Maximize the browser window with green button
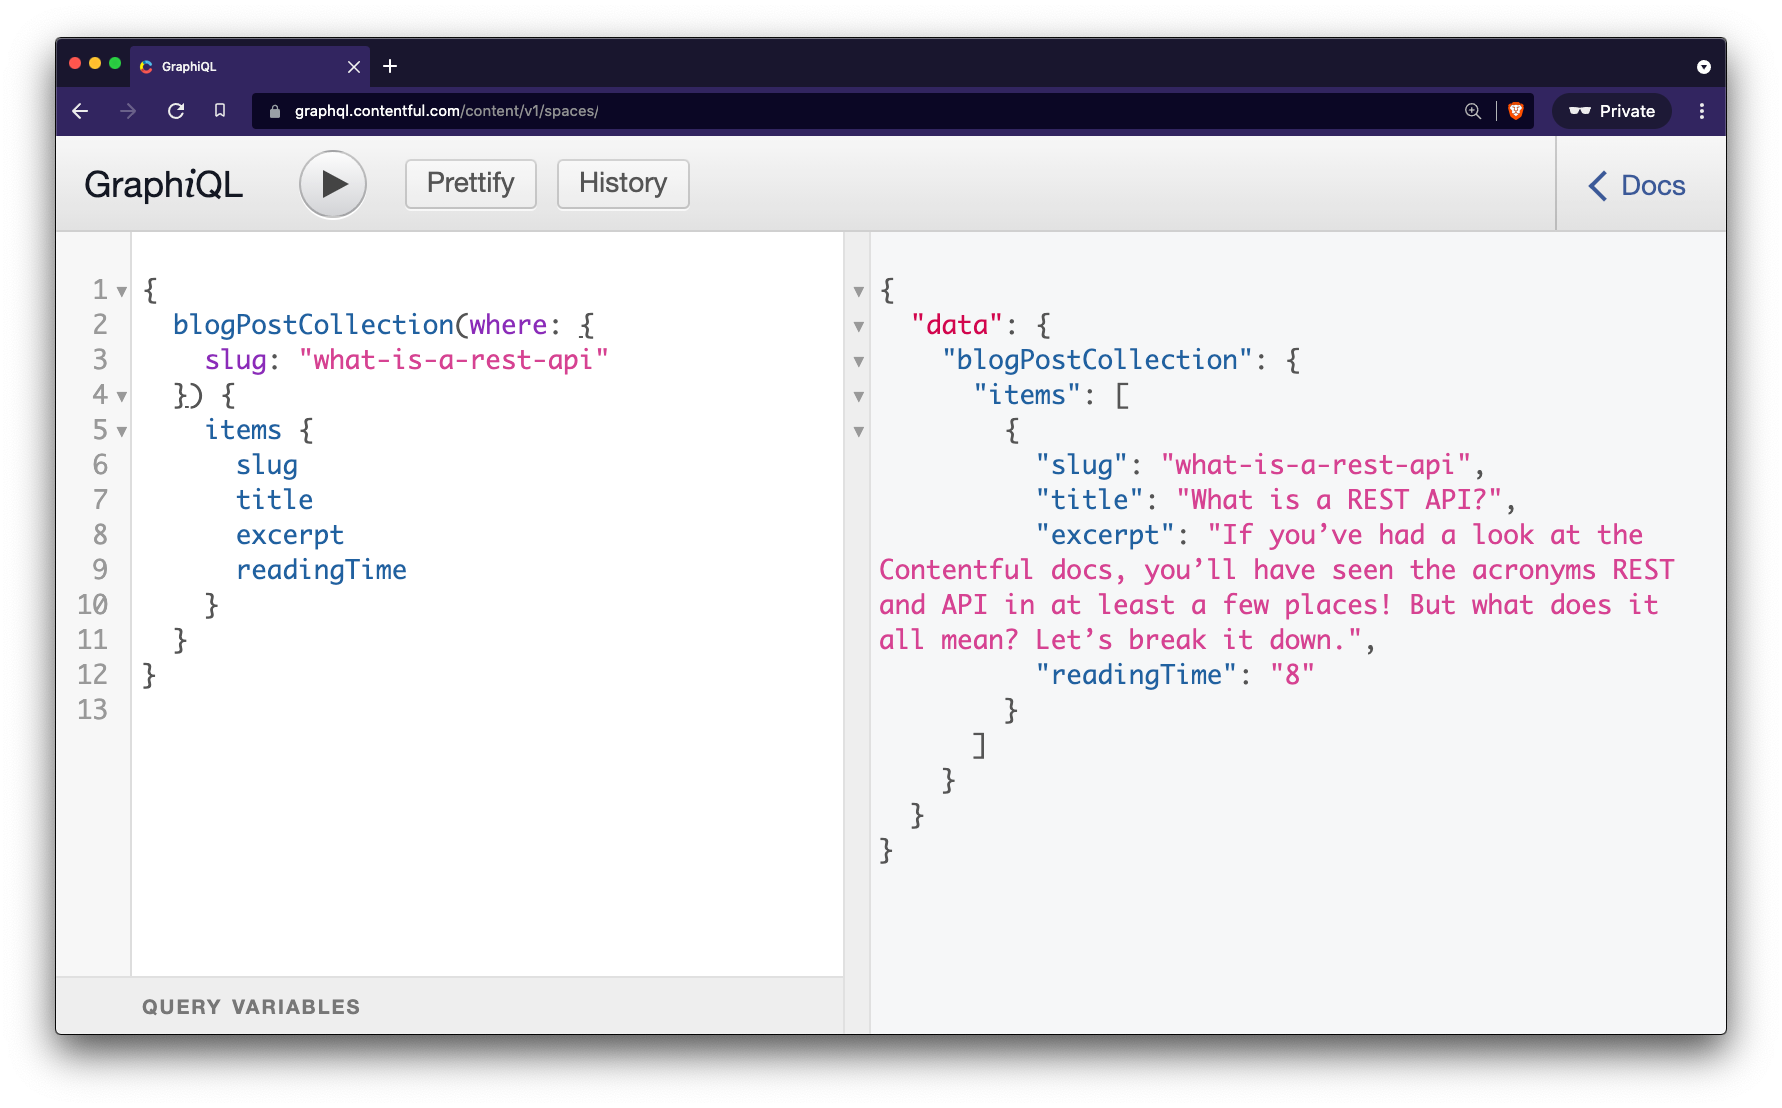This screenshot has height=1108, width=1782. [115, 63]
